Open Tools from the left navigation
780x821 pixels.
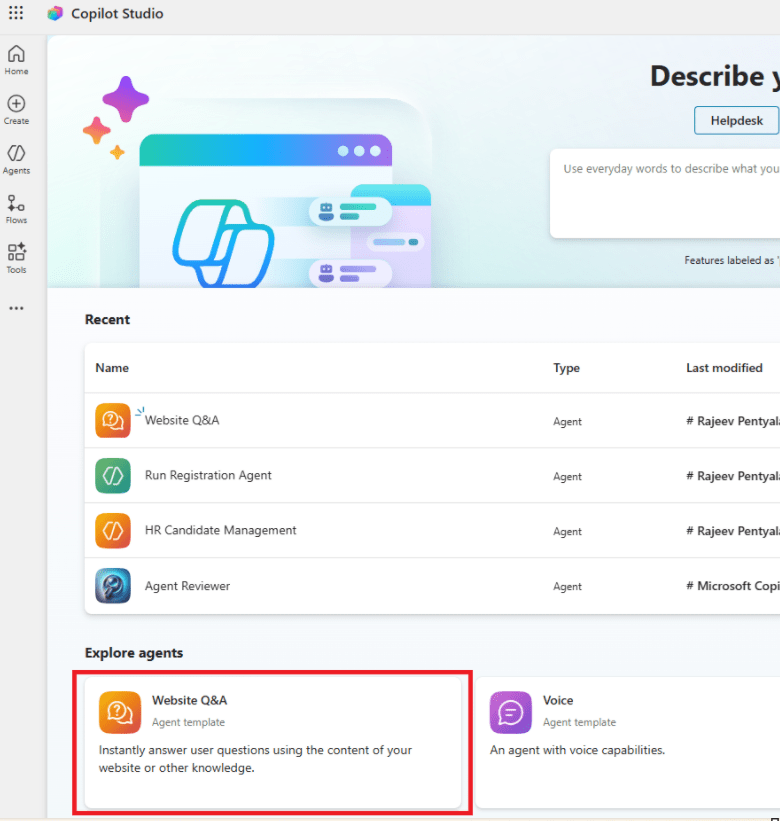(16, 258)
